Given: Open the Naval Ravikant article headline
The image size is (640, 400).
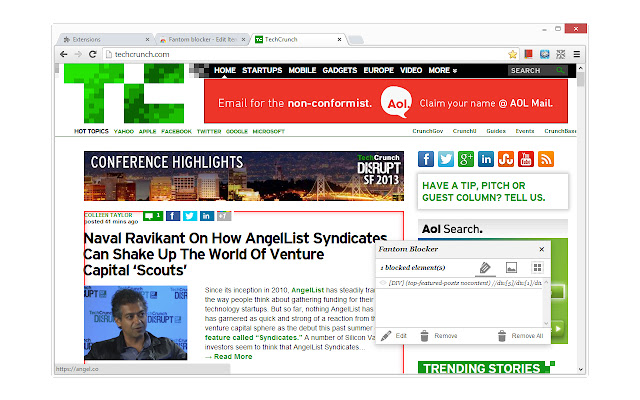Looking at the screenshot, I should (235, 254).
